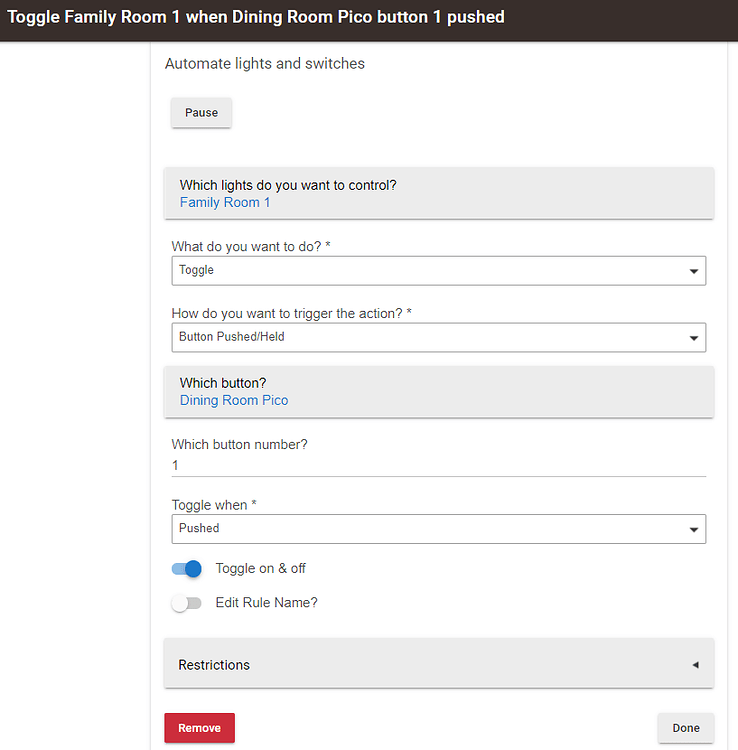Click the arrow icon on the trigger action dropdown

(694, 338)
